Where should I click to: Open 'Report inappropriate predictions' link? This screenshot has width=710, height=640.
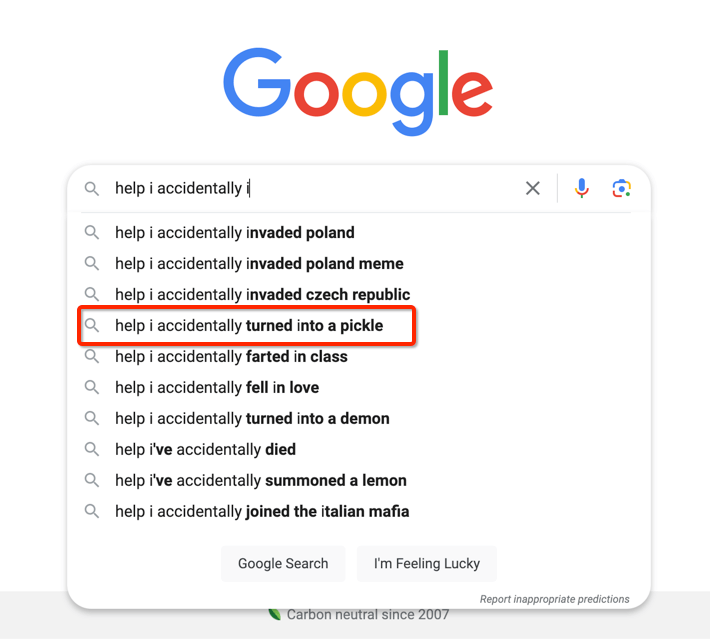pyautogui.click(x=554, y=599)
